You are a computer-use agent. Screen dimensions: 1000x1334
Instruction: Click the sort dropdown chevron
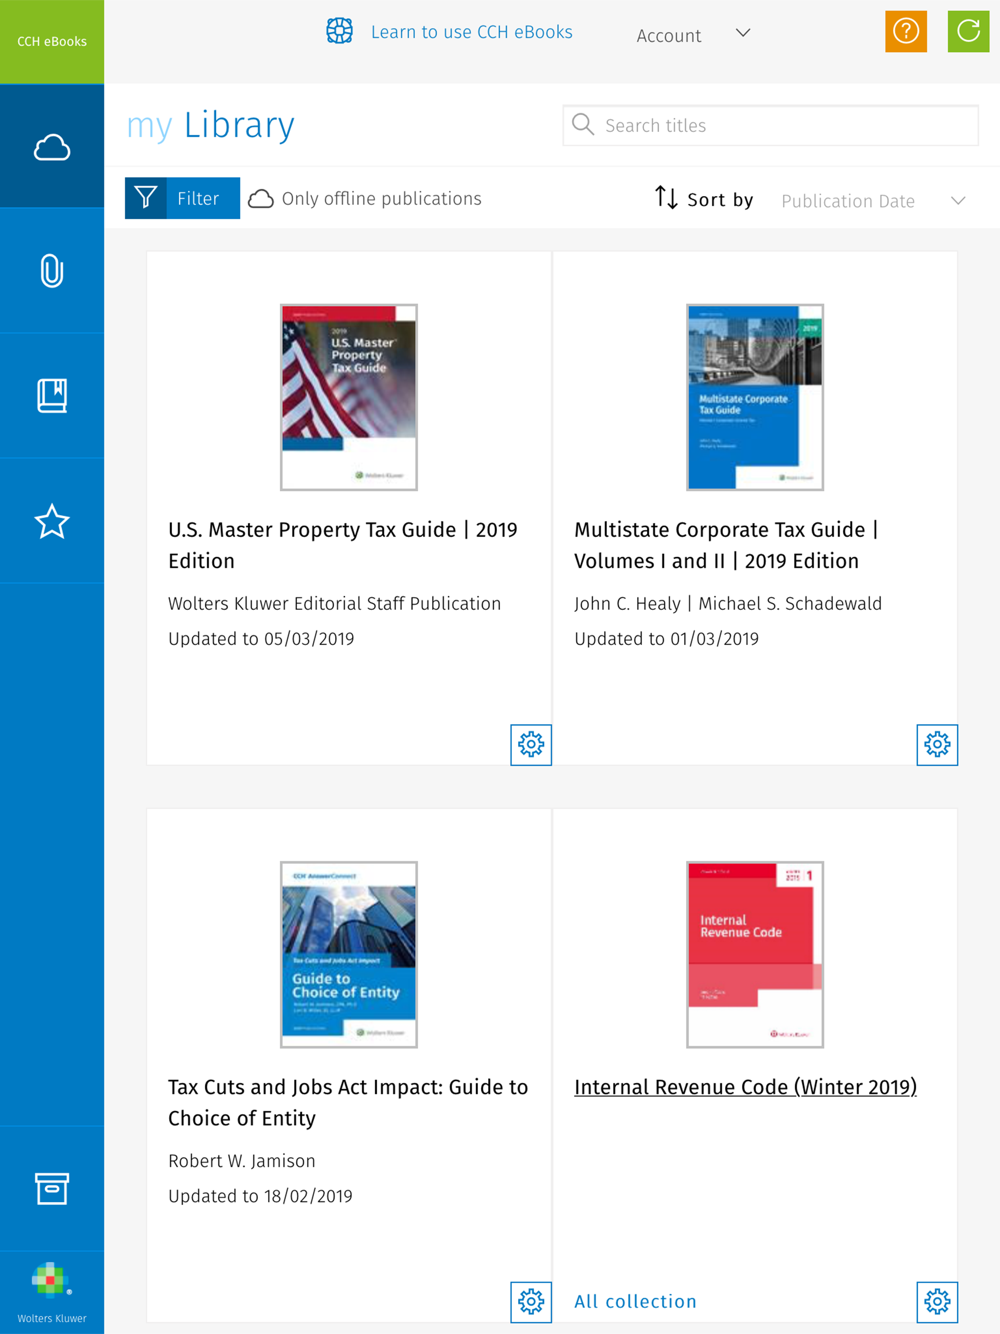(x=958, y=201)
